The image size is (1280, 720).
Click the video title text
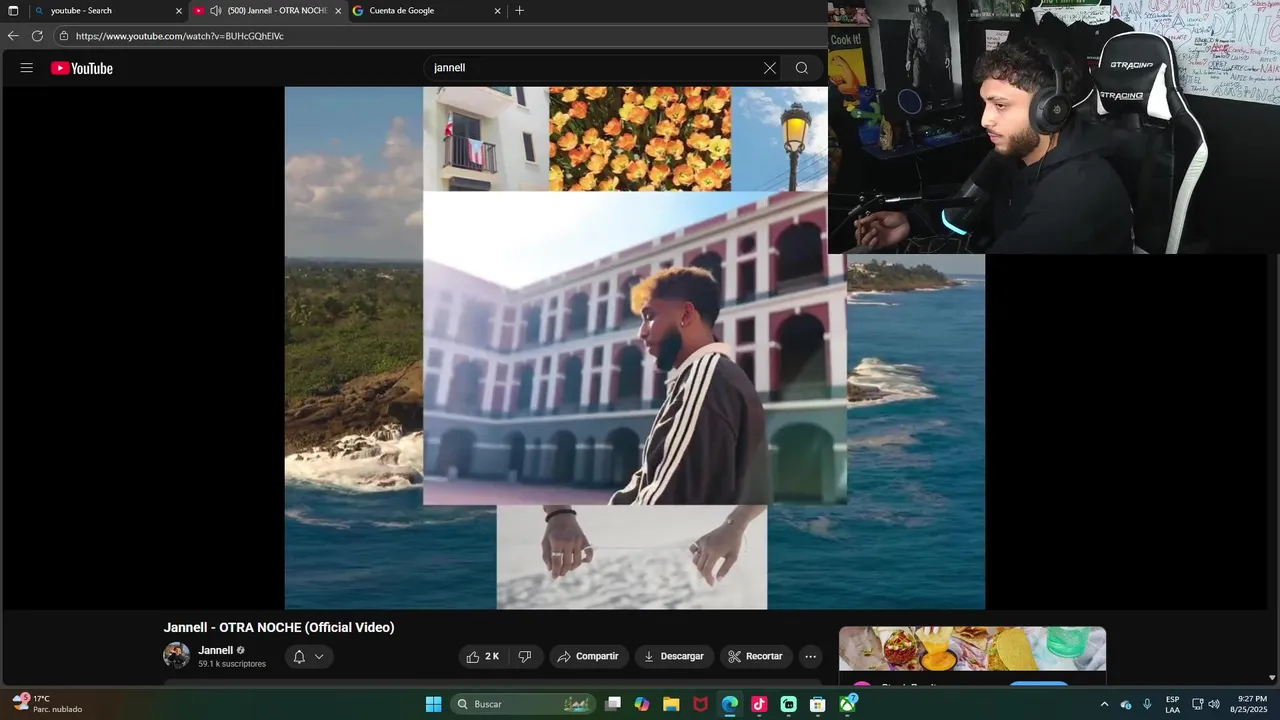point(279,627)
